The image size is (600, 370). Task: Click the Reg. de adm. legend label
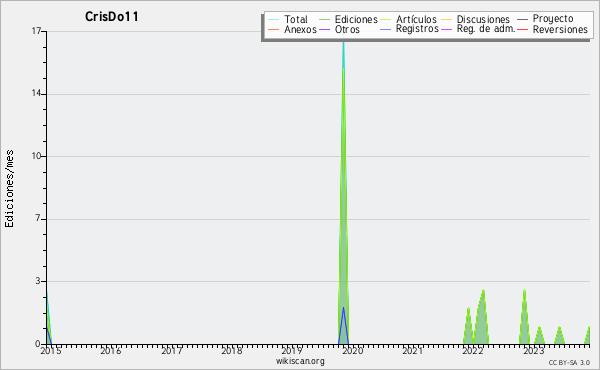click(x=485, y=29)
